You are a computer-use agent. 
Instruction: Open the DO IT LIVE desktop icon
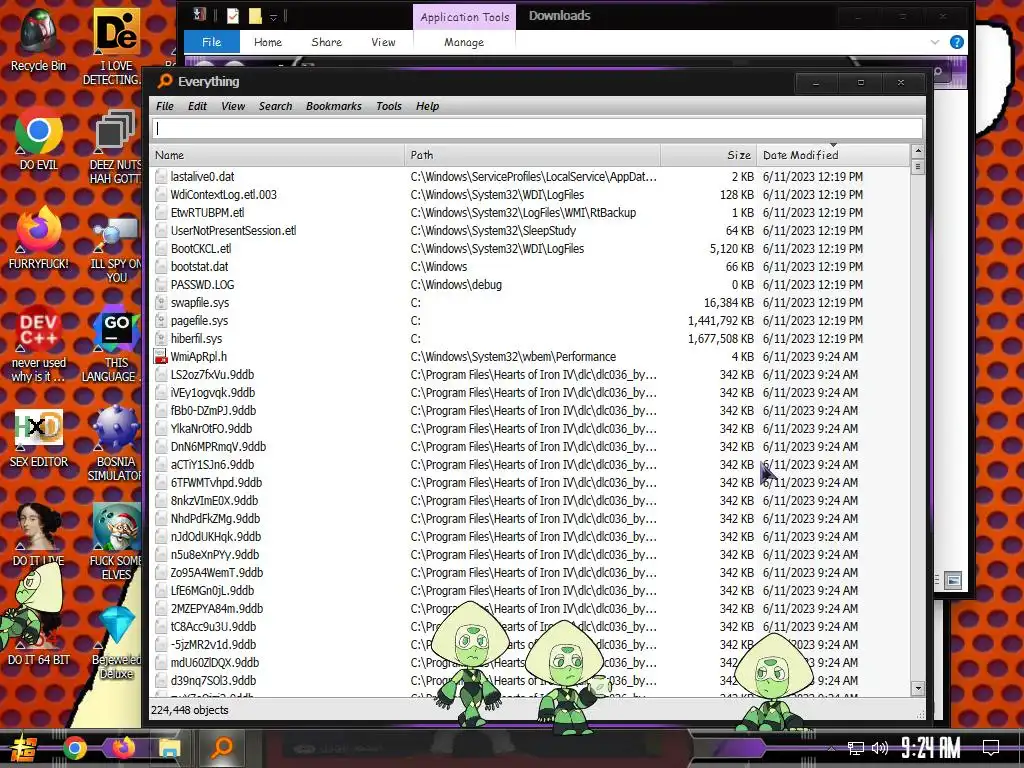point(38,534)
